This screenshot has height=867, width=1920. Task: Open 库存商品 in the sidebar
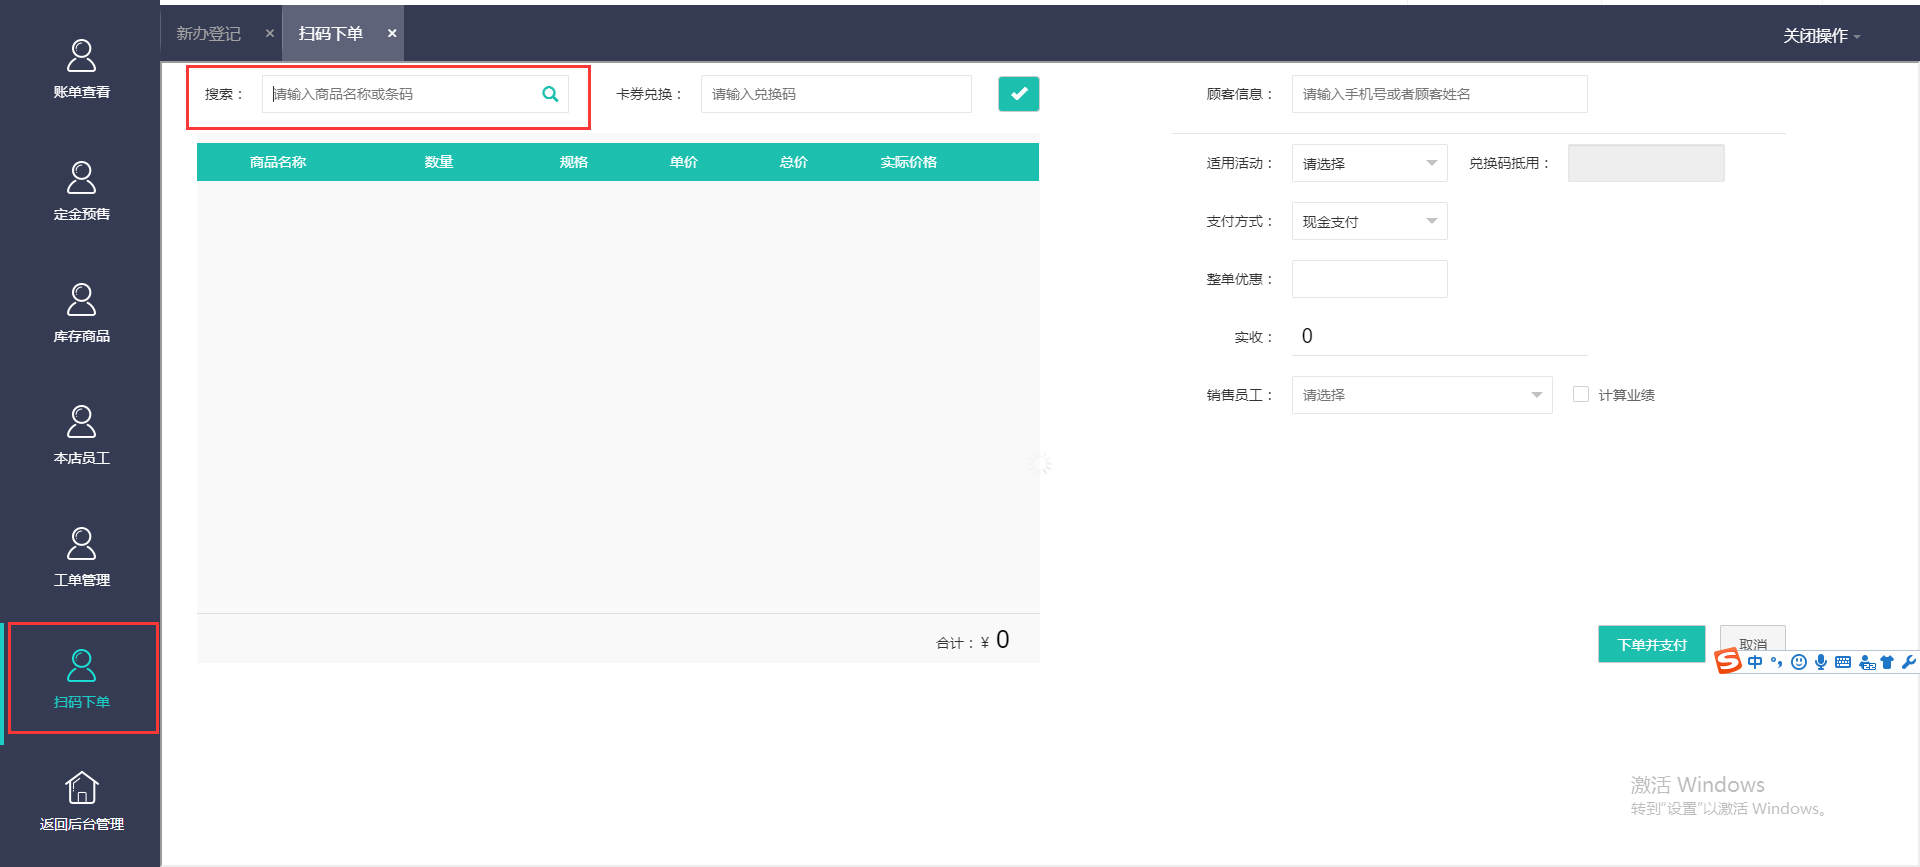81,313
